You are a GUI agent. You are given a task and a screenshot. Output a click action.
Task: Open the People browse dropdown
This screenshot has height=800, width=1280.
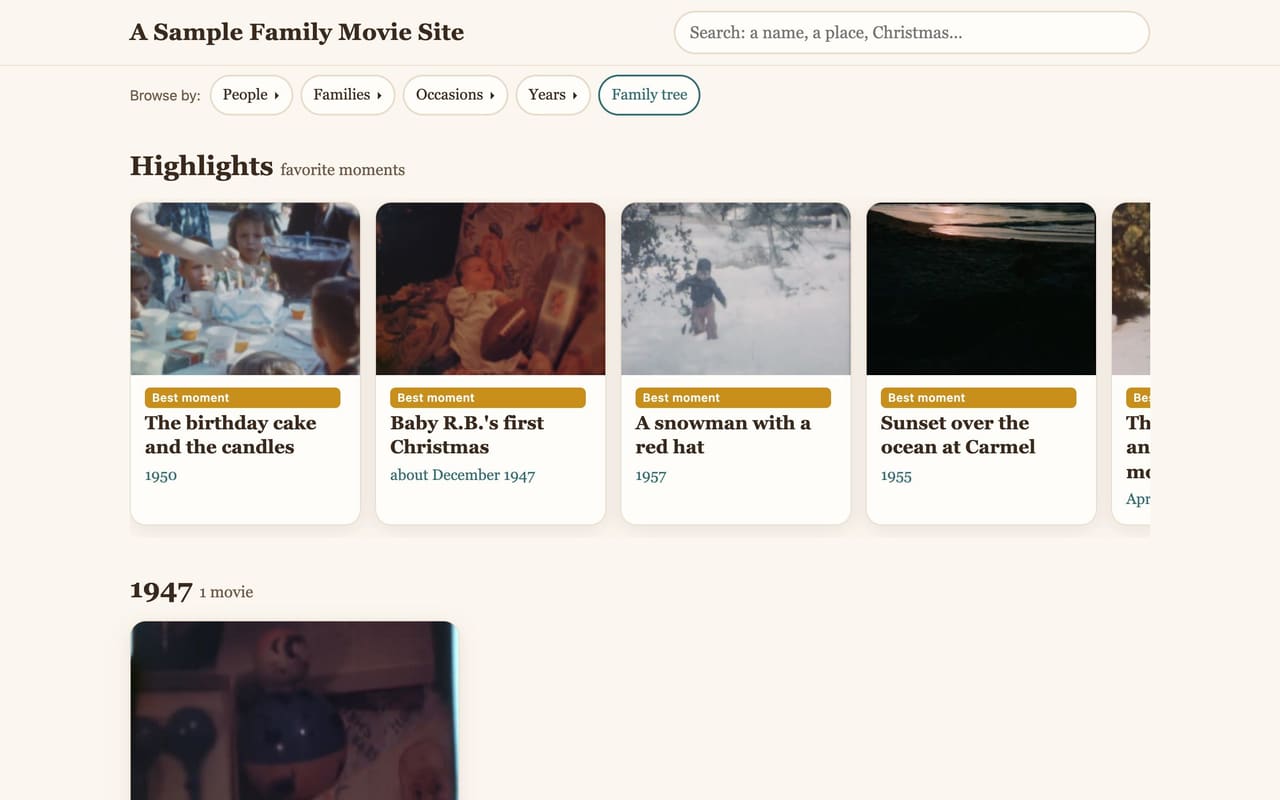click(x=251, y=95)
